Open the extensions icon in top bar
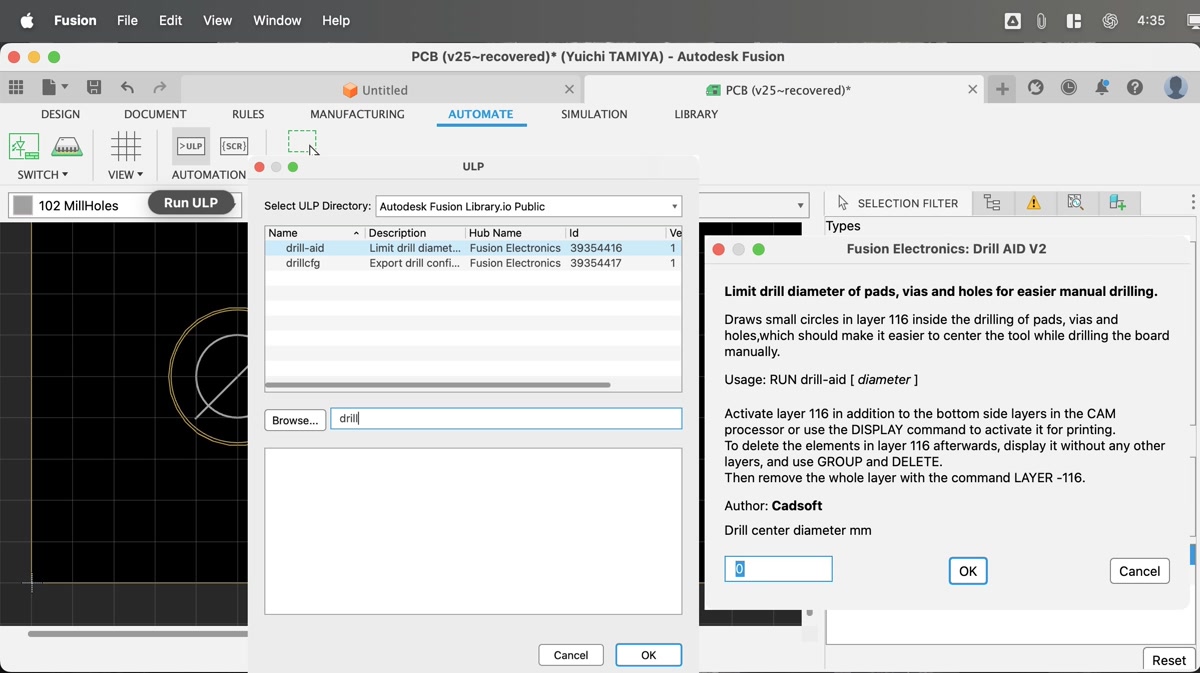Screen dimensions: 1200x673 pyautogui.click(x=1036, y=88)
